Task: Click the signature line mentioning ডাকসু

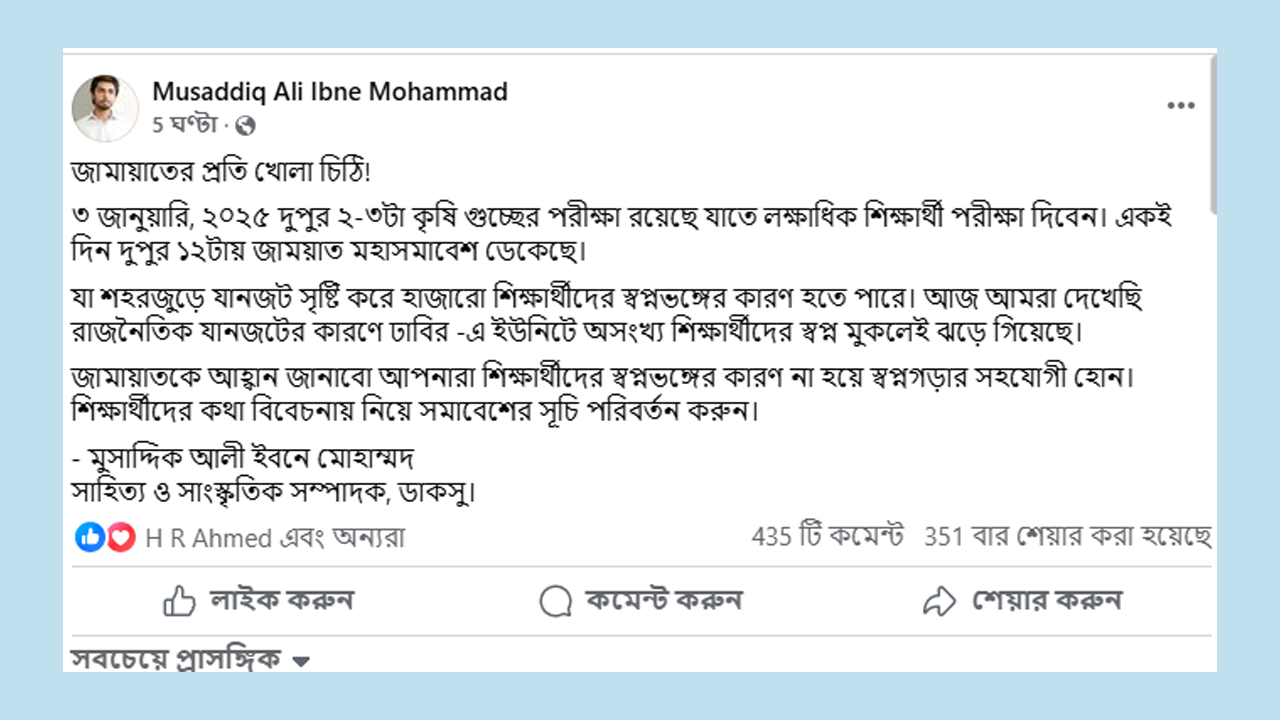Action: (272, 493)
